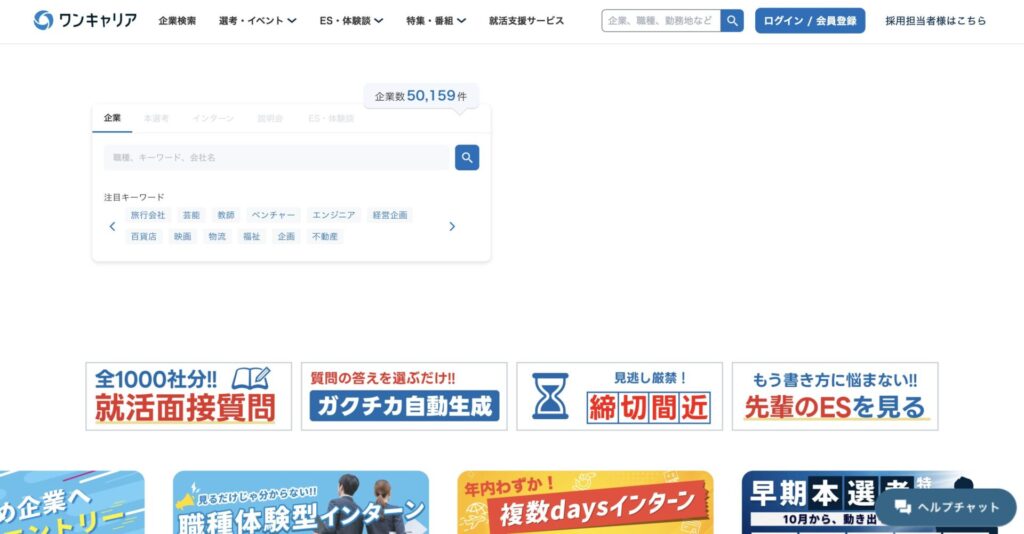Open the 複数daysインターン banner thumbnail
1024x534 pixels.
(585, 502)
